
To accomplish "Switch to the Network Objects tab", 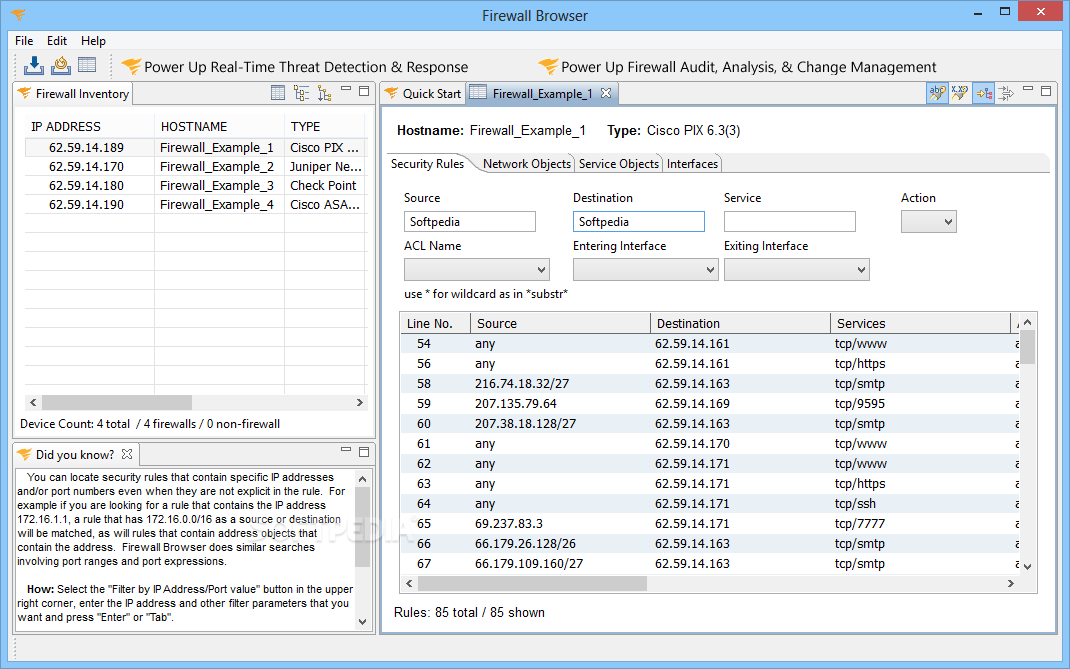I will [526, 164].
